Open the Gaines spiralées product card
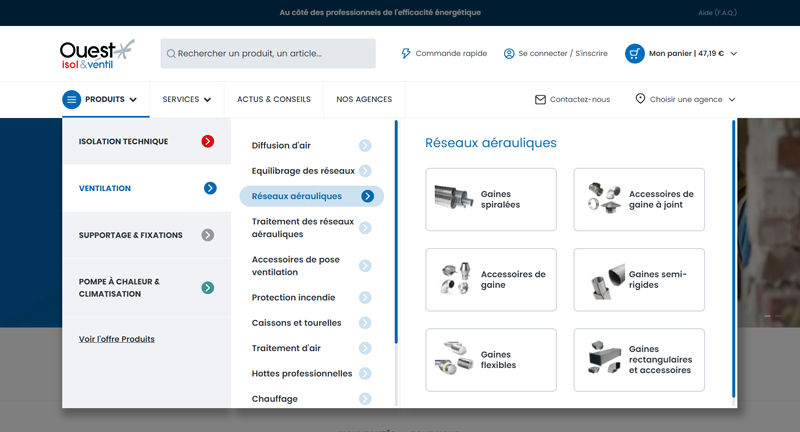This screenshot has height=432, width=800. coord(490,199)
